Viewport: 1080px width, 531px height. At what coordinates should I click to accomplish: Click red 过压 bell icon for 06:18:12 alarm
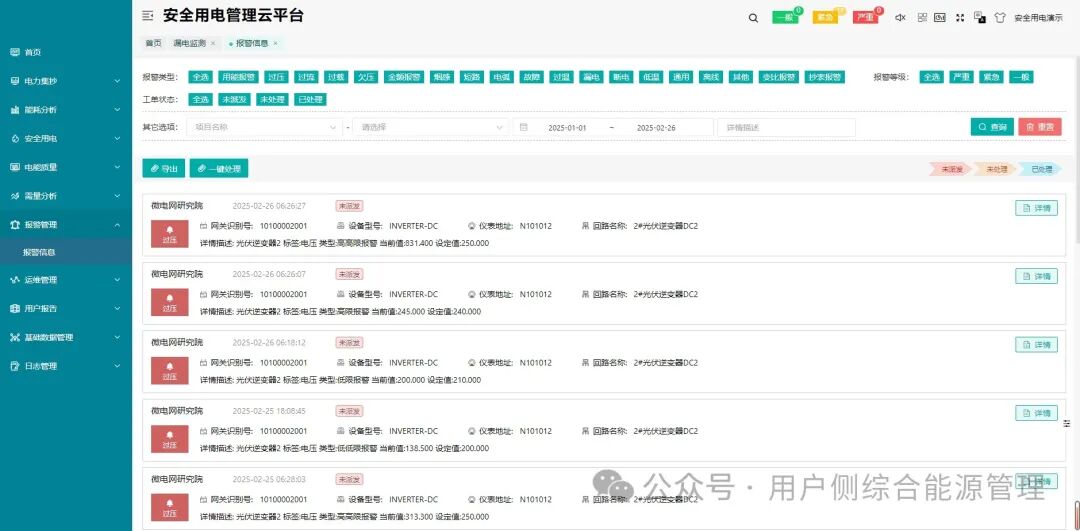pos(169,371)
